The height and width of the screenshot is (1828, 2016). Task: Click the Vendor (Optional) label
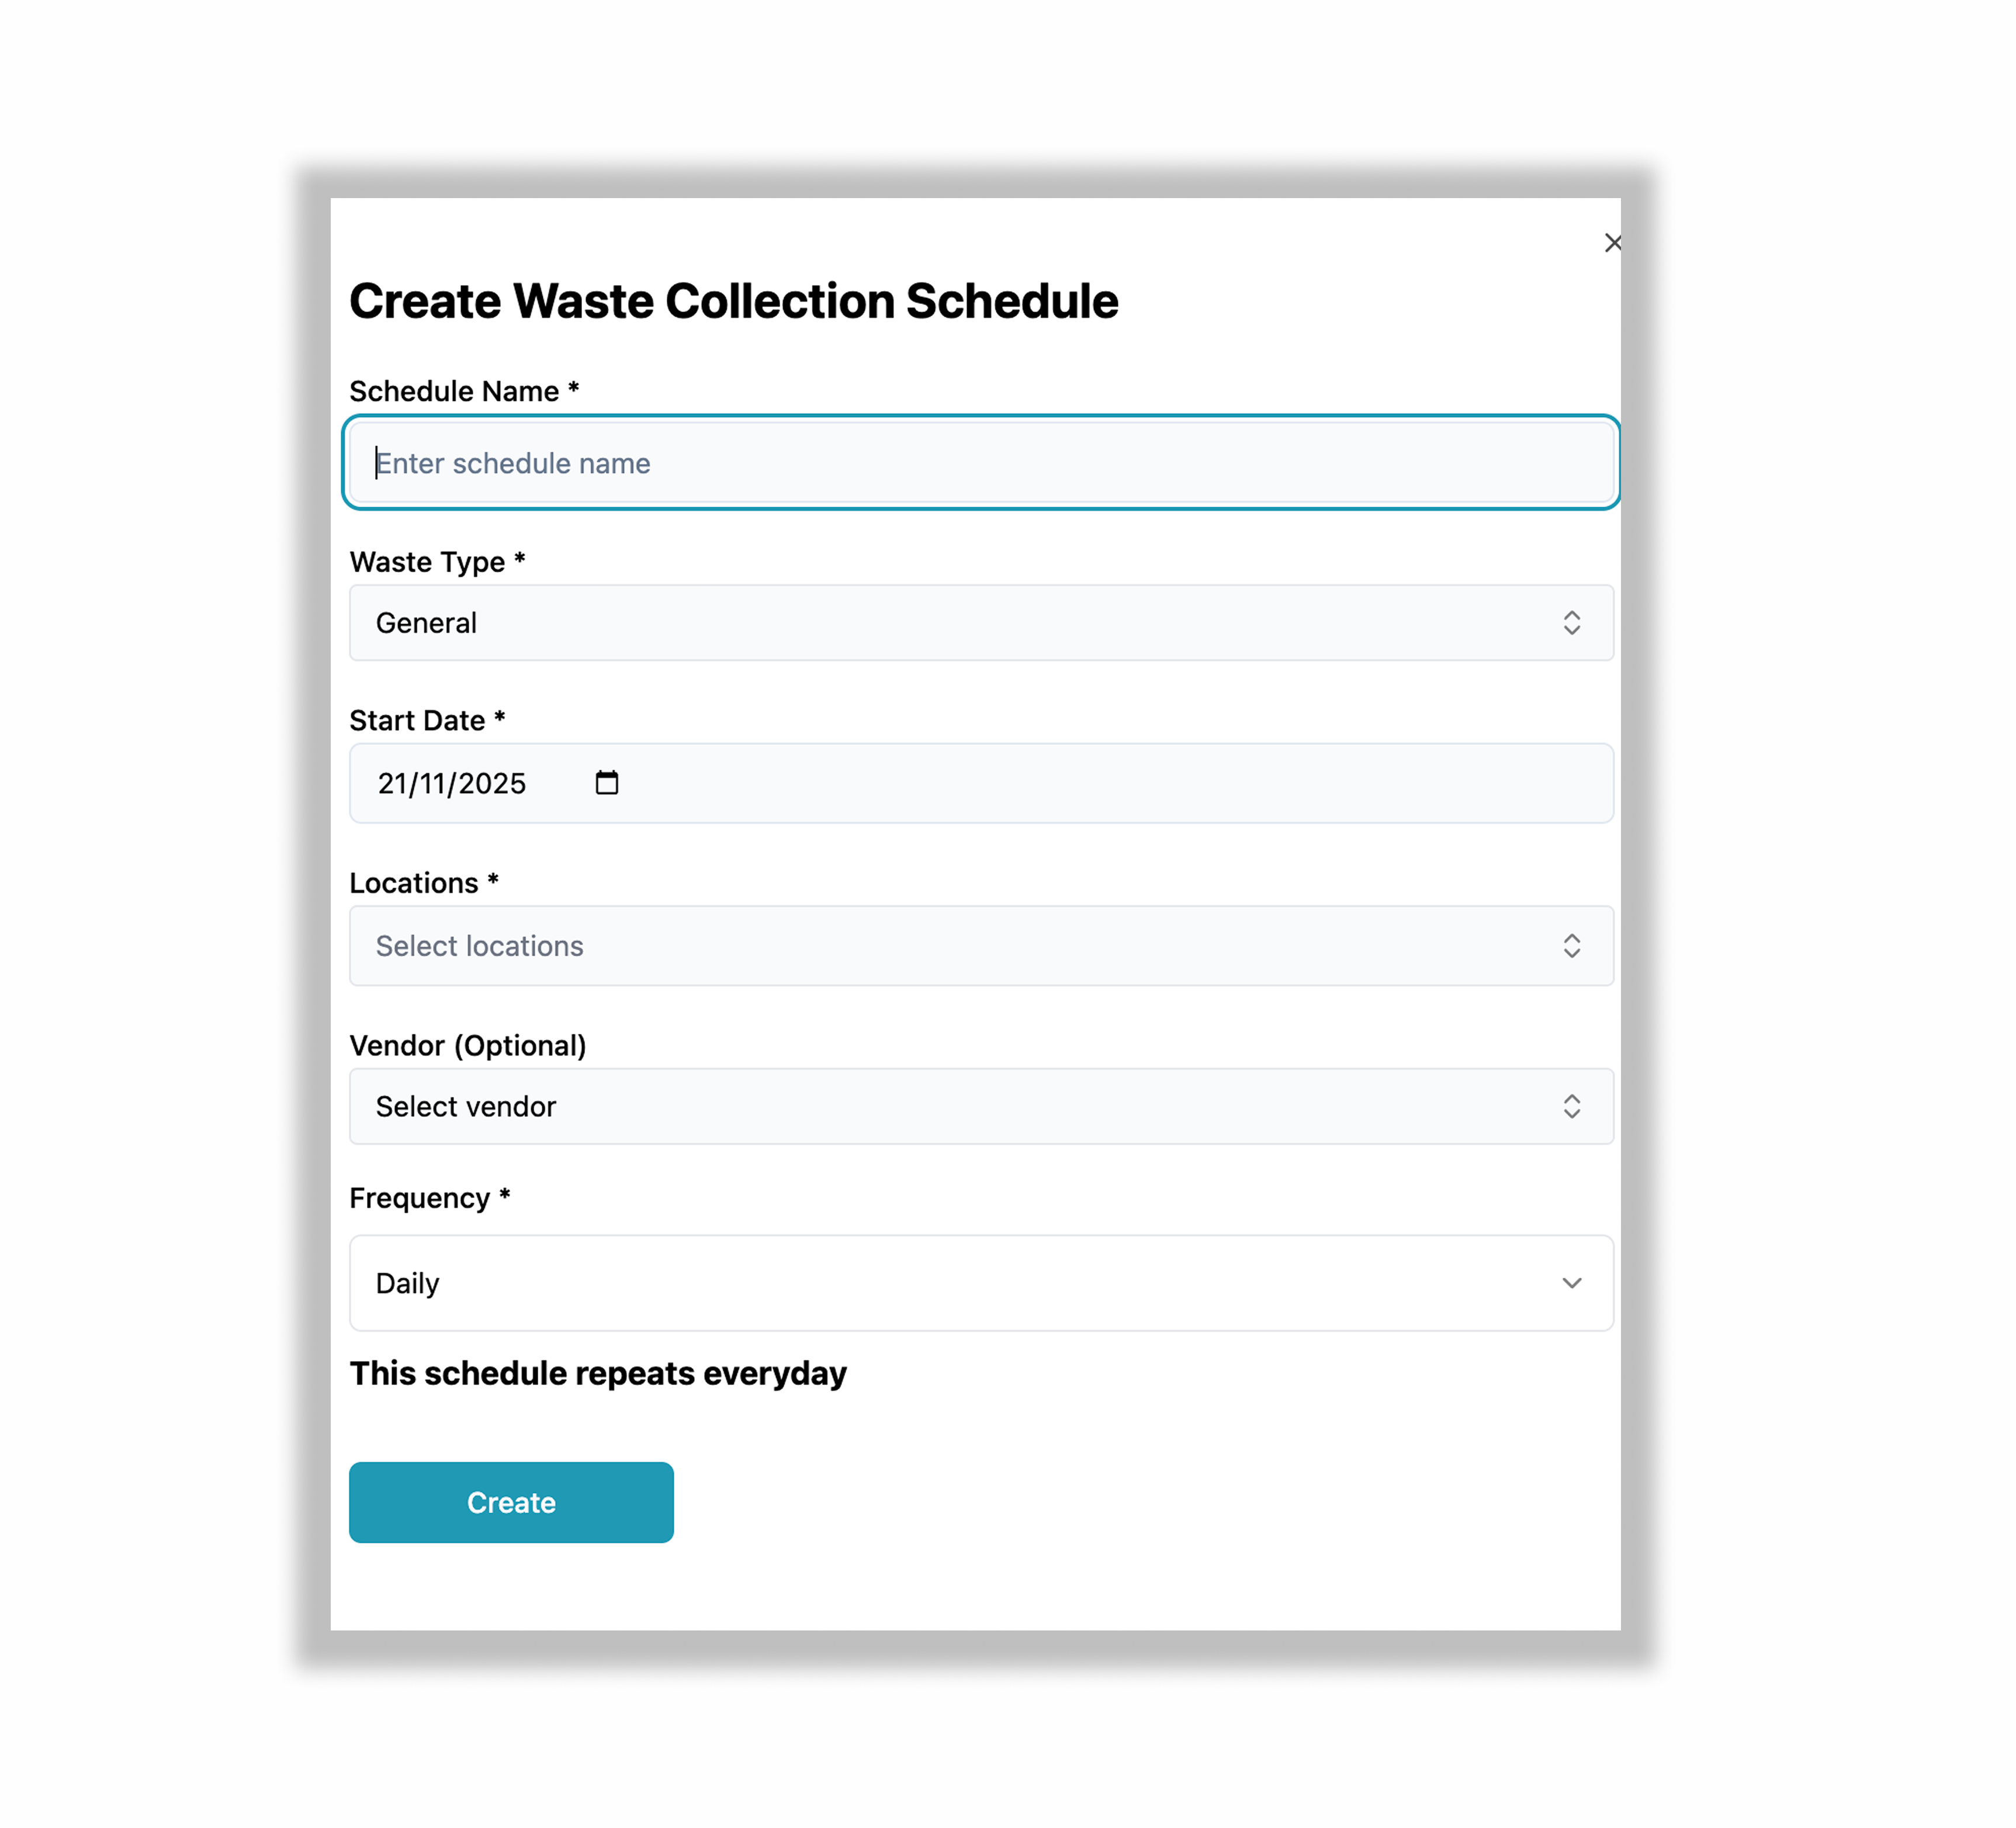tap(469, 1045)
